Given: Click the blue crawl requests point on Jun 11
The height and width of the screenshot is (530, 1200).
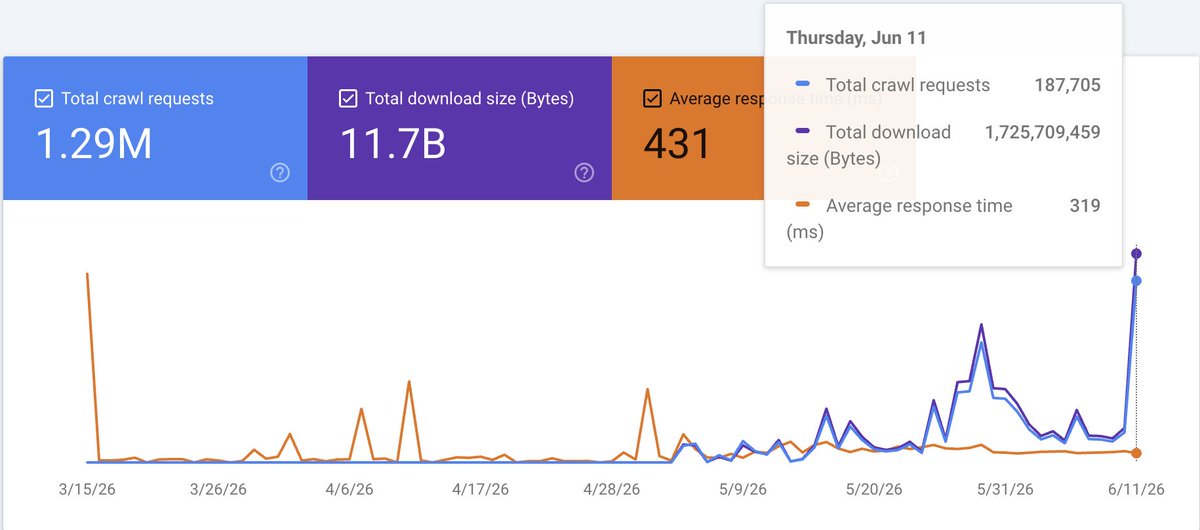Looking at the screenshot, I should (x=1136, y=280).
